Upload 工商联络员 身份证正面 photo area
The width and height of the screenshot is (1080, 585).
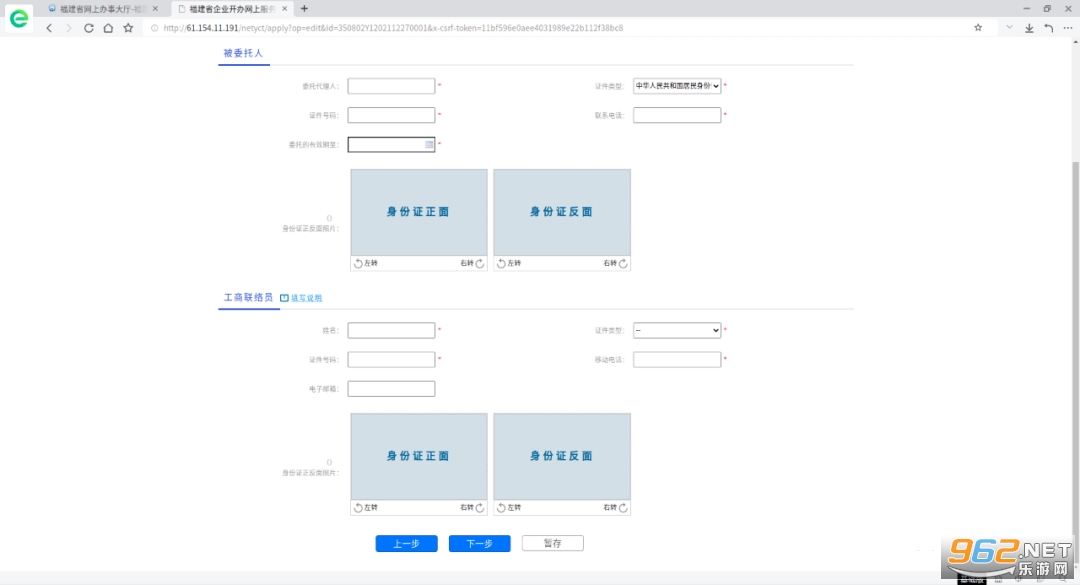click(x=419, y=456)
